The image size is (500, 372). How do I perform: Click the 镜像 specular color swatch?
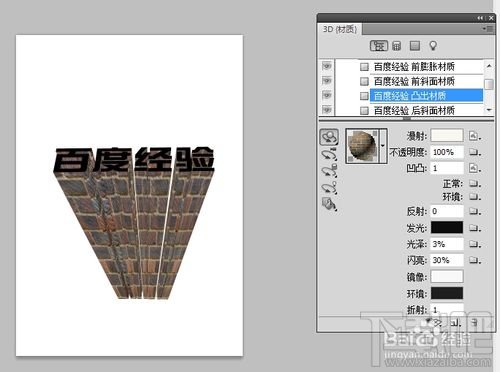click(x=447, y=276)
